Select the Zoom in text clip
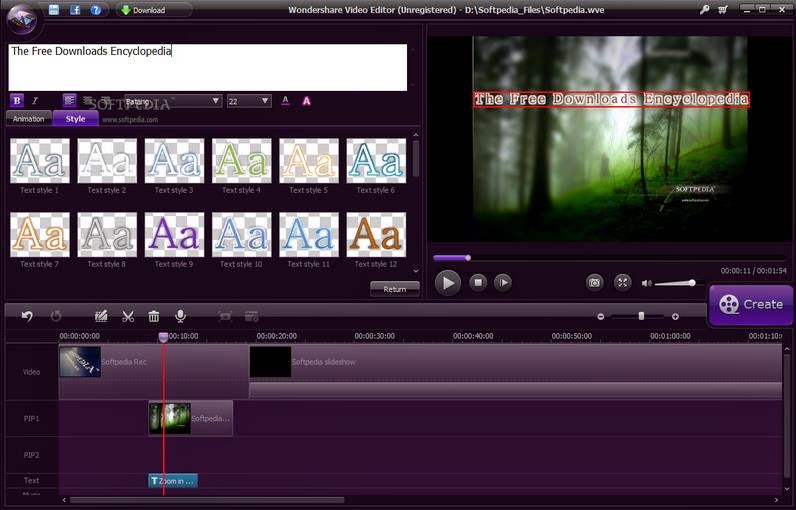The width and height of the screenshot is (796, 510). (173, 481)
